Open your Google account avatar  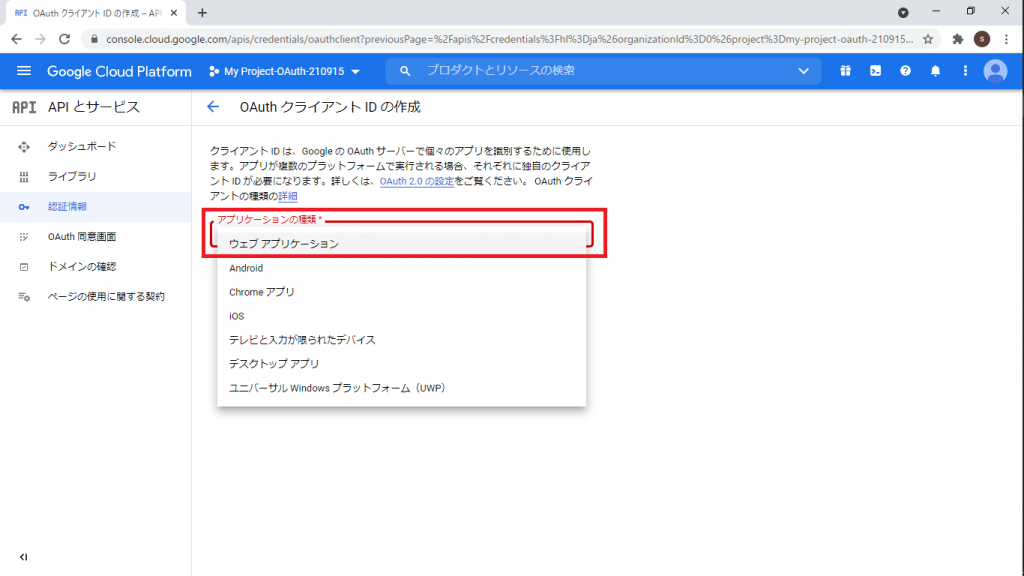[x=995, y=71]
